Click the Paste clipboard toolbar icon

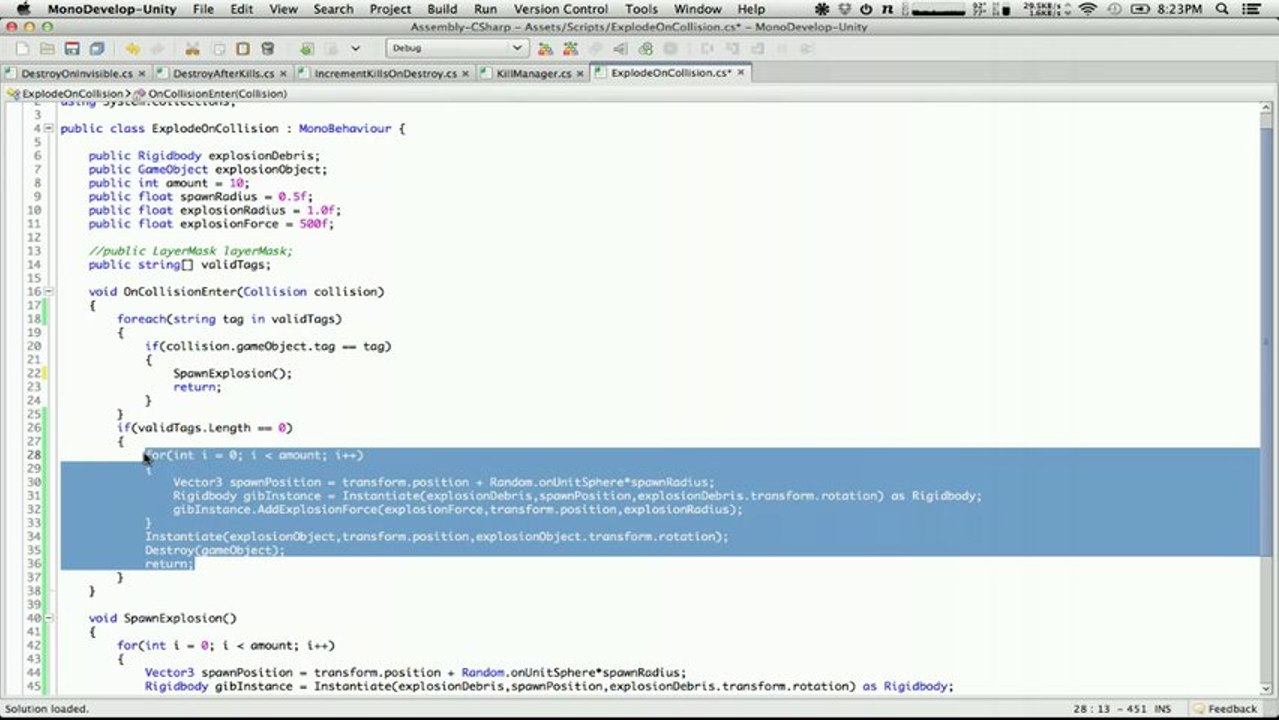[x=242, y=48]
